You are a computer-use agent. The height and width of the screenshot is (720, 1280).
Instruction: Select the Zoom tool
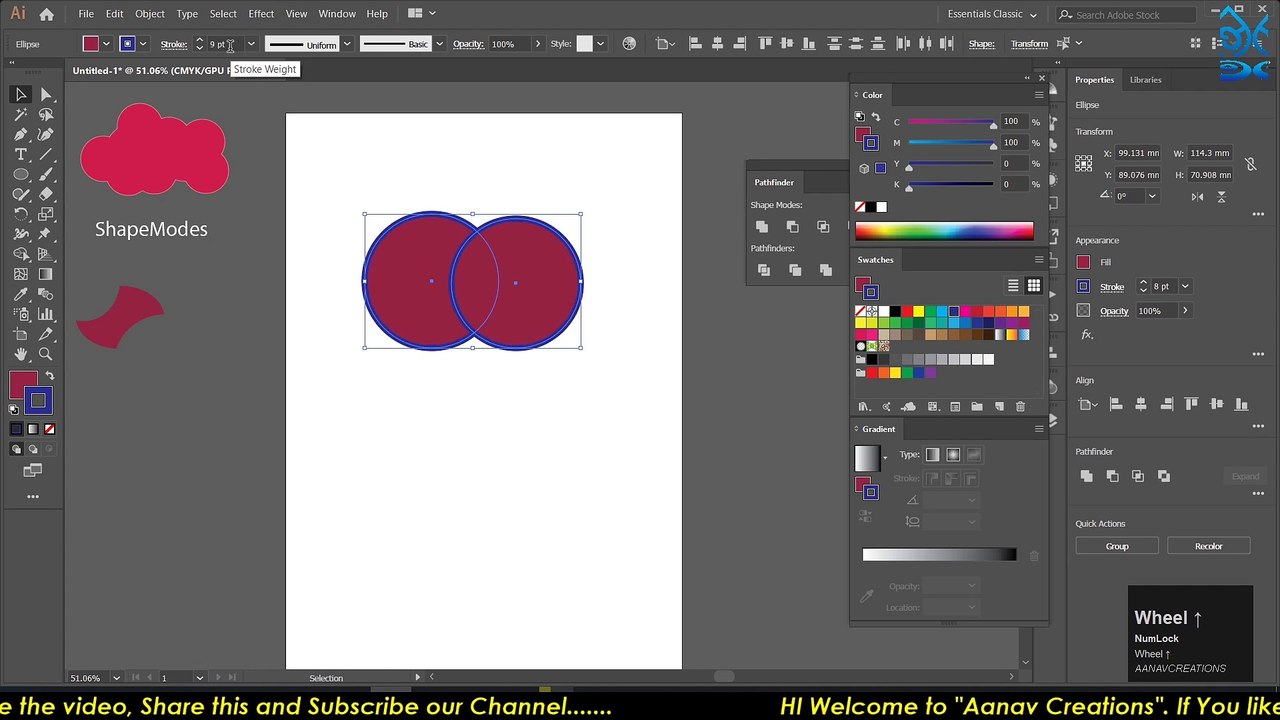click(x=45, y=354)
